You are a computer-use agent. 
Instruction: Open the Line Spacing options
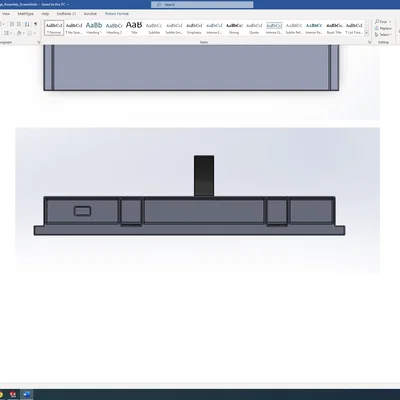tap(7, 33)
